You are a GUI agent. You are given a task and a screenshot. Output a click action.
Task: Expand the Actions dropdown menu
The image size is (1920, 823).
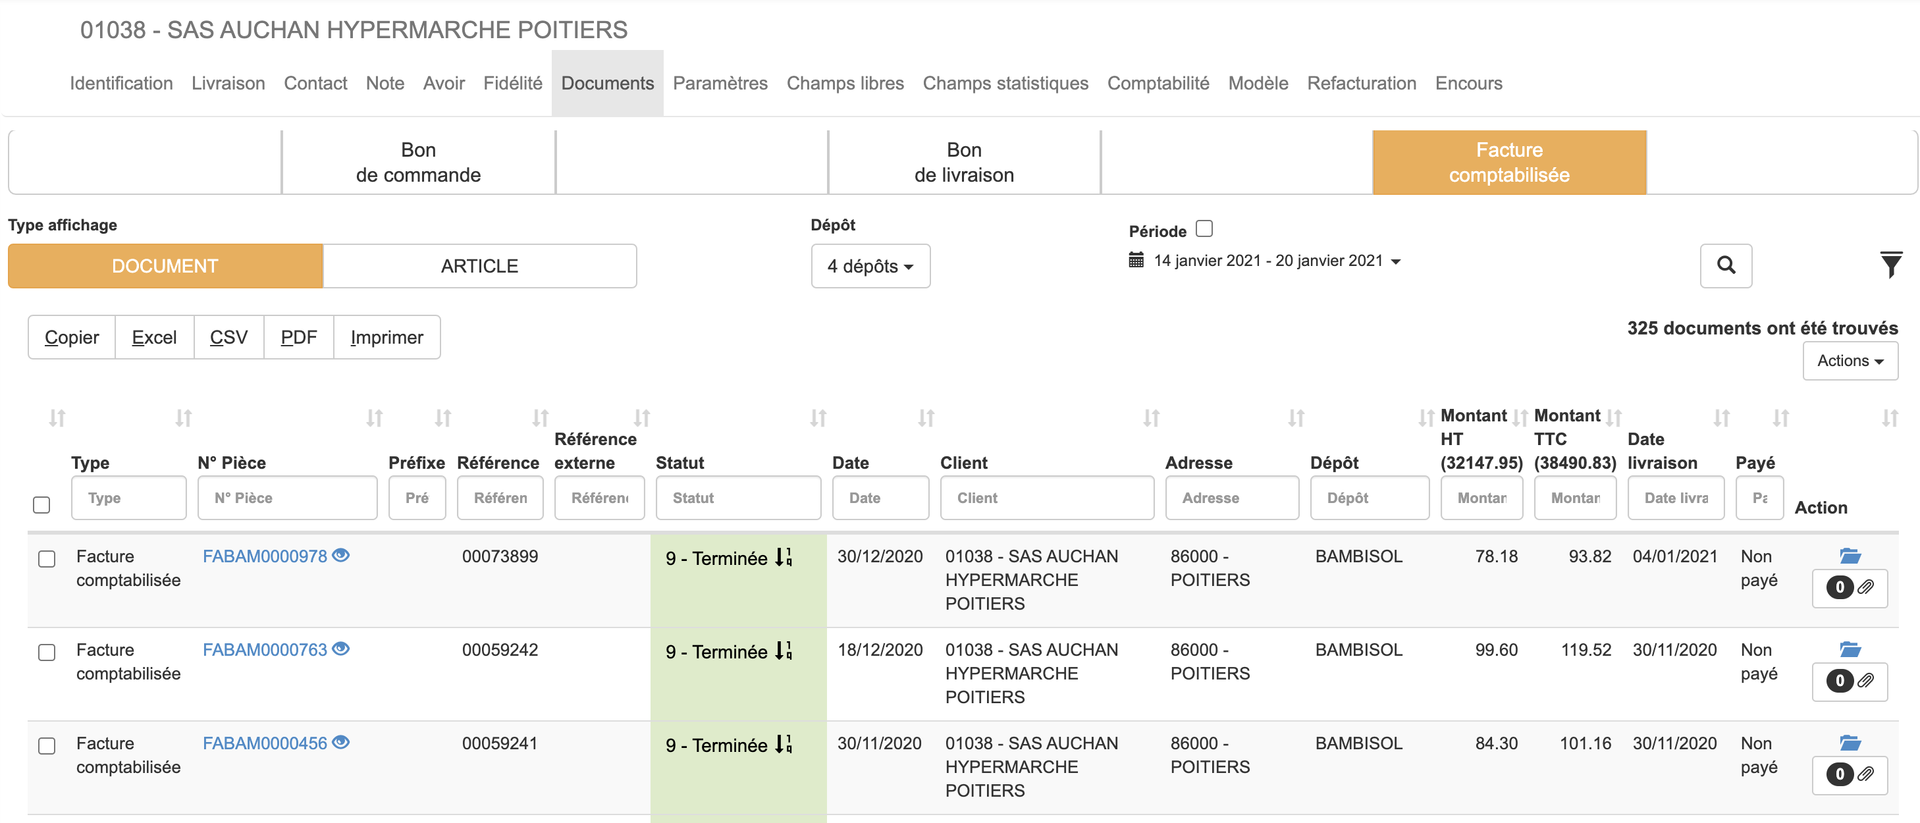(1849, 361)
